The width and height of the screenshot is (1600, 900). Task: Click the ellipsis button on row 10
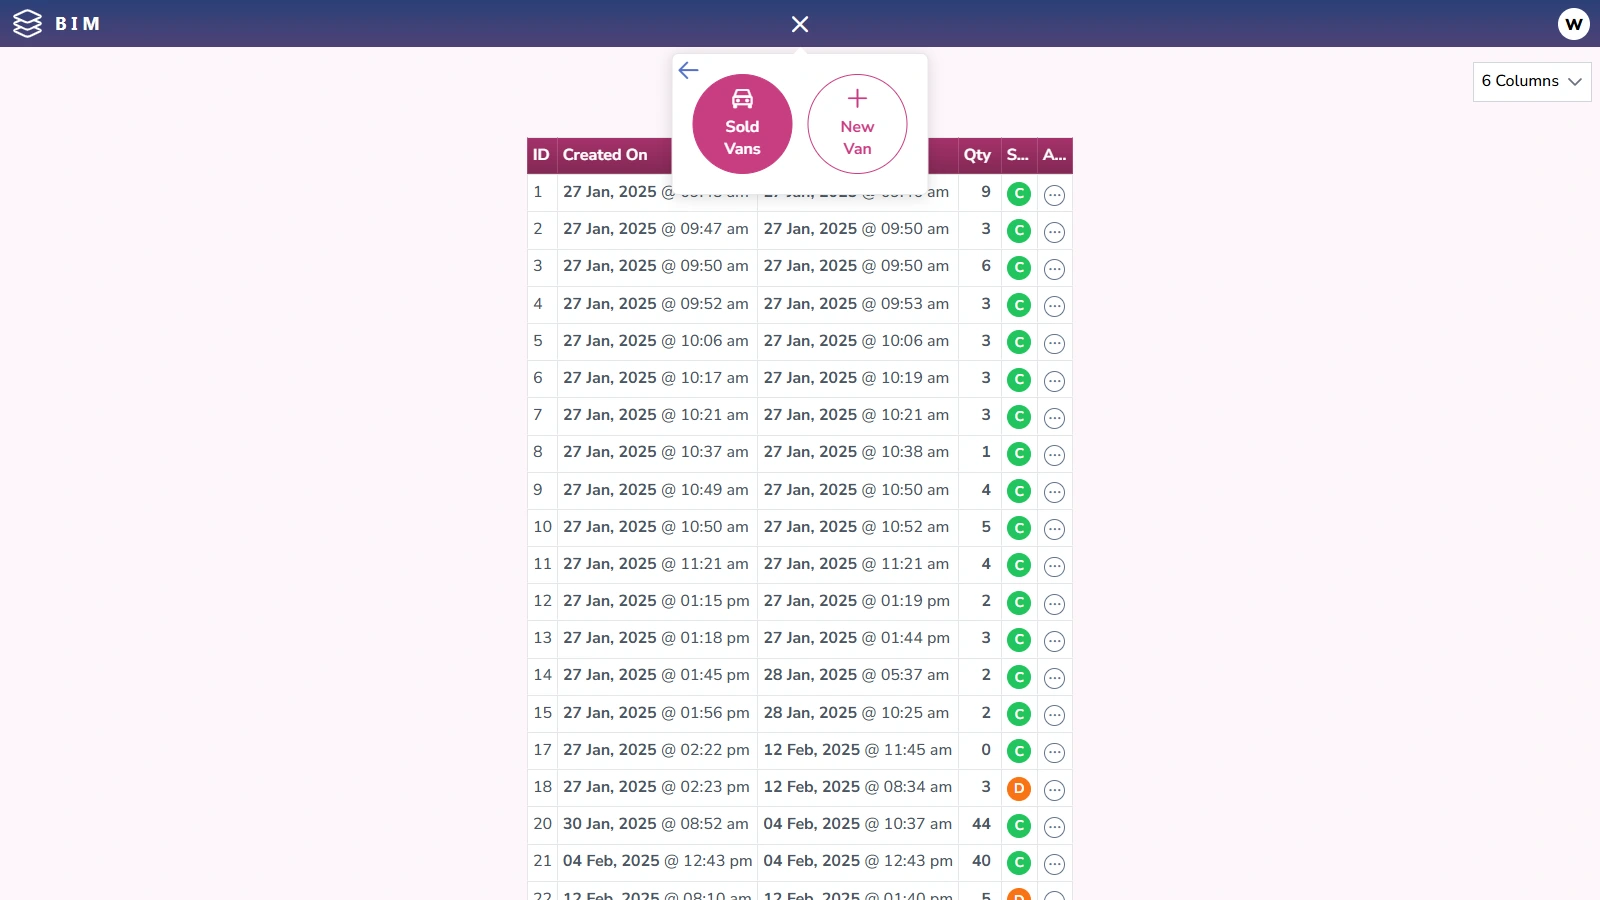(1054, 529)
